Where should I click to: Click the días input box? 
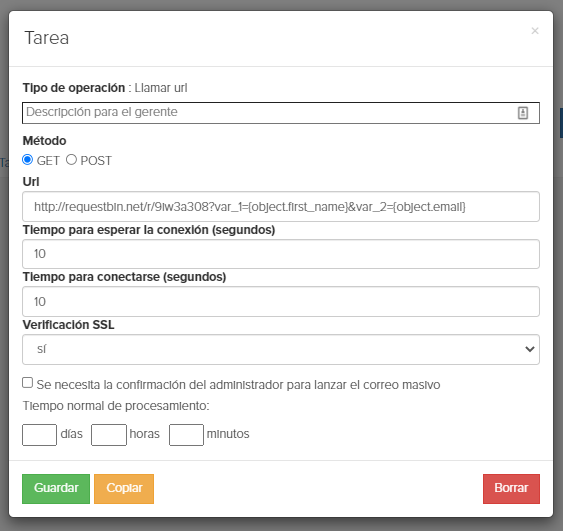[x=39, y=435]
